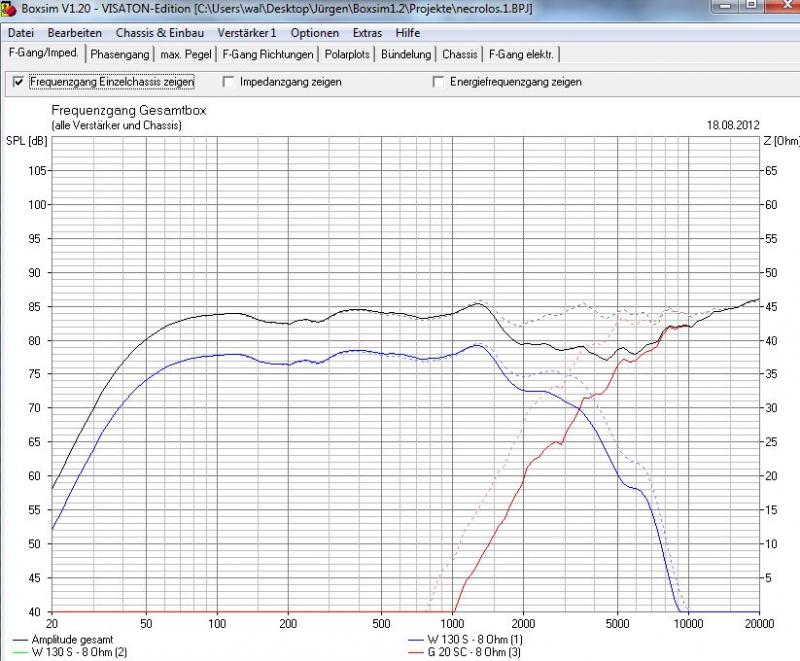Switch to the Phasengang tab
Image resolution: width=800 pixels, height=661 pixels.
coord(120,54)
